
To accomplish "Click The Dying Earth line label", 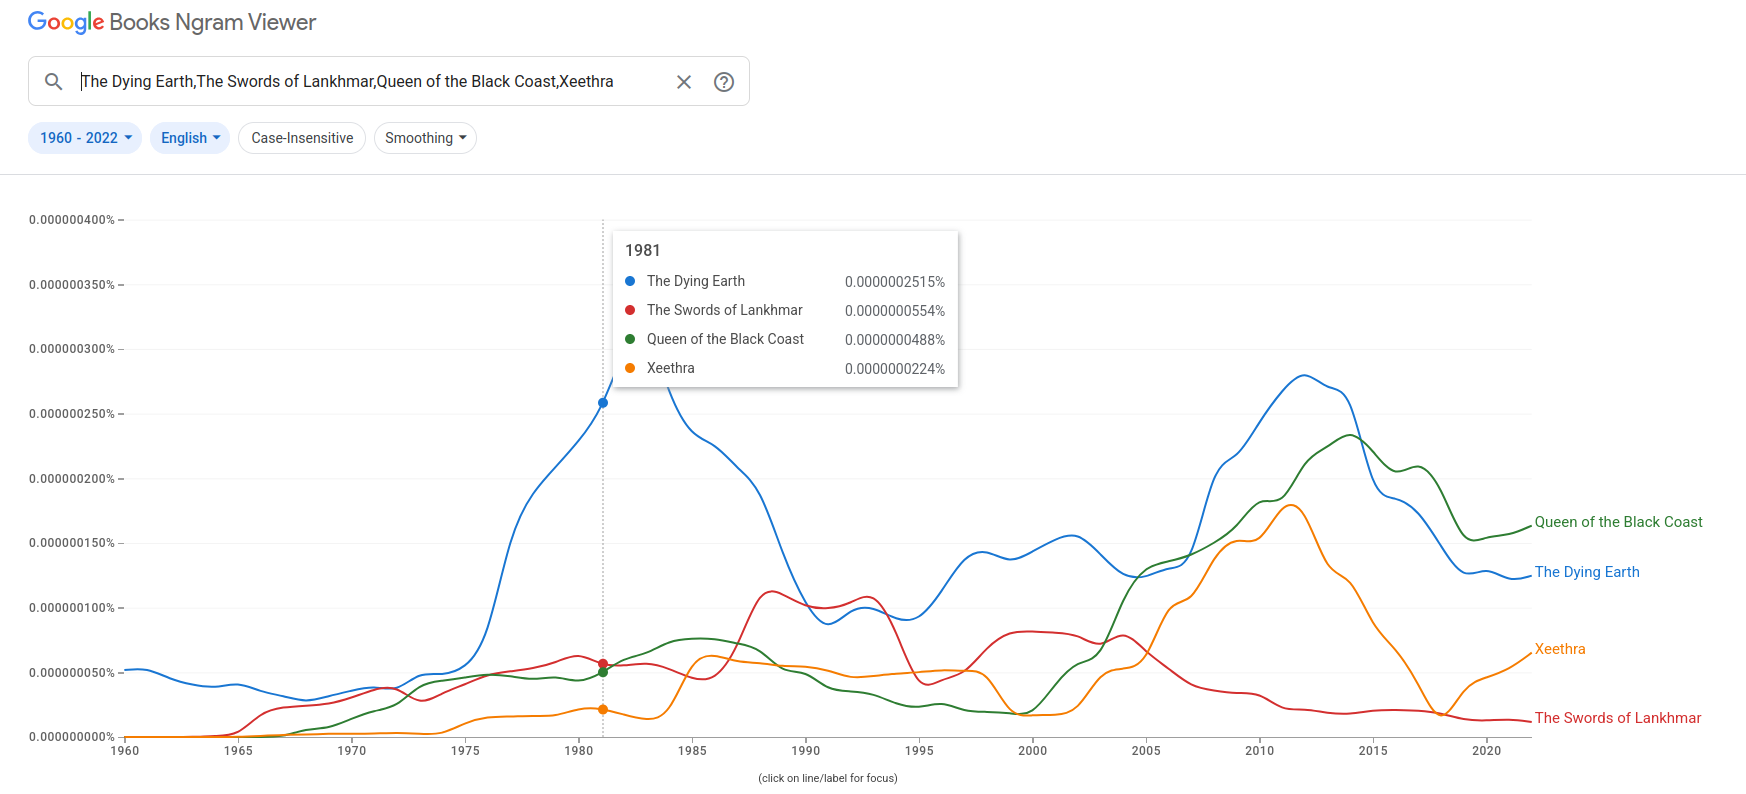I will 1587,572.
